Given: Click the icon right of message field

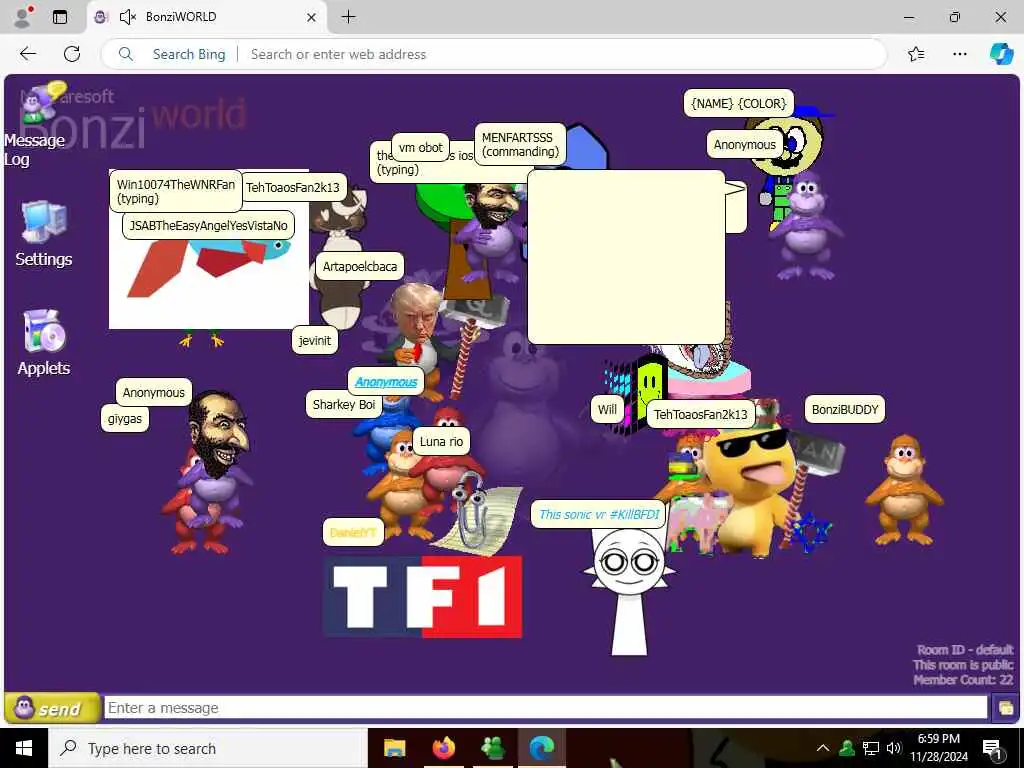Looking at the screenshot, I should coord(1004,708).
